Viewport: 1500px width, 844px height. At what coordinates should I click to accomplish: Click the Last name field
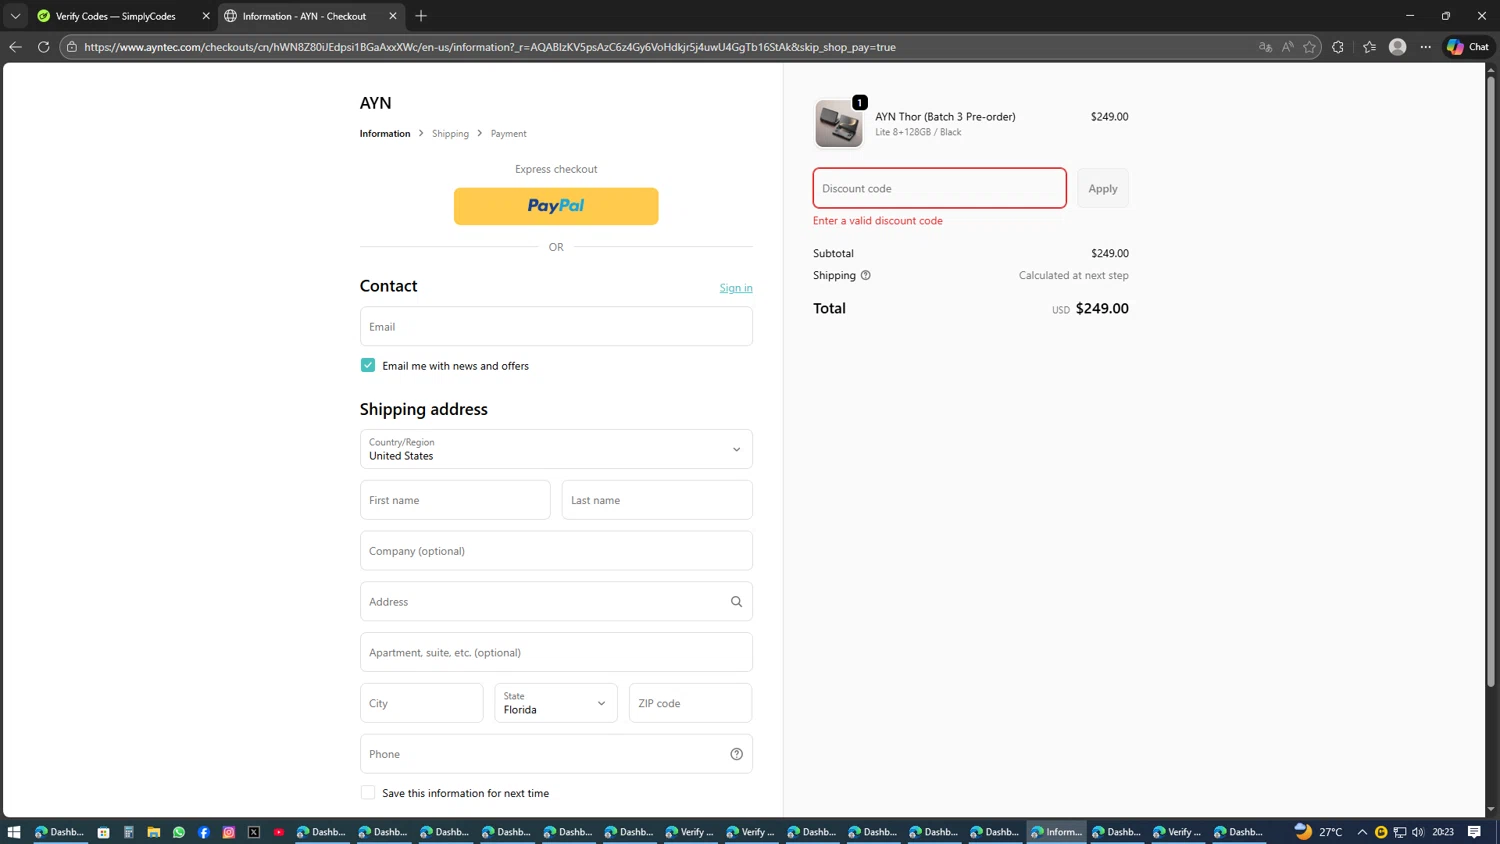(x=657, y=500)
